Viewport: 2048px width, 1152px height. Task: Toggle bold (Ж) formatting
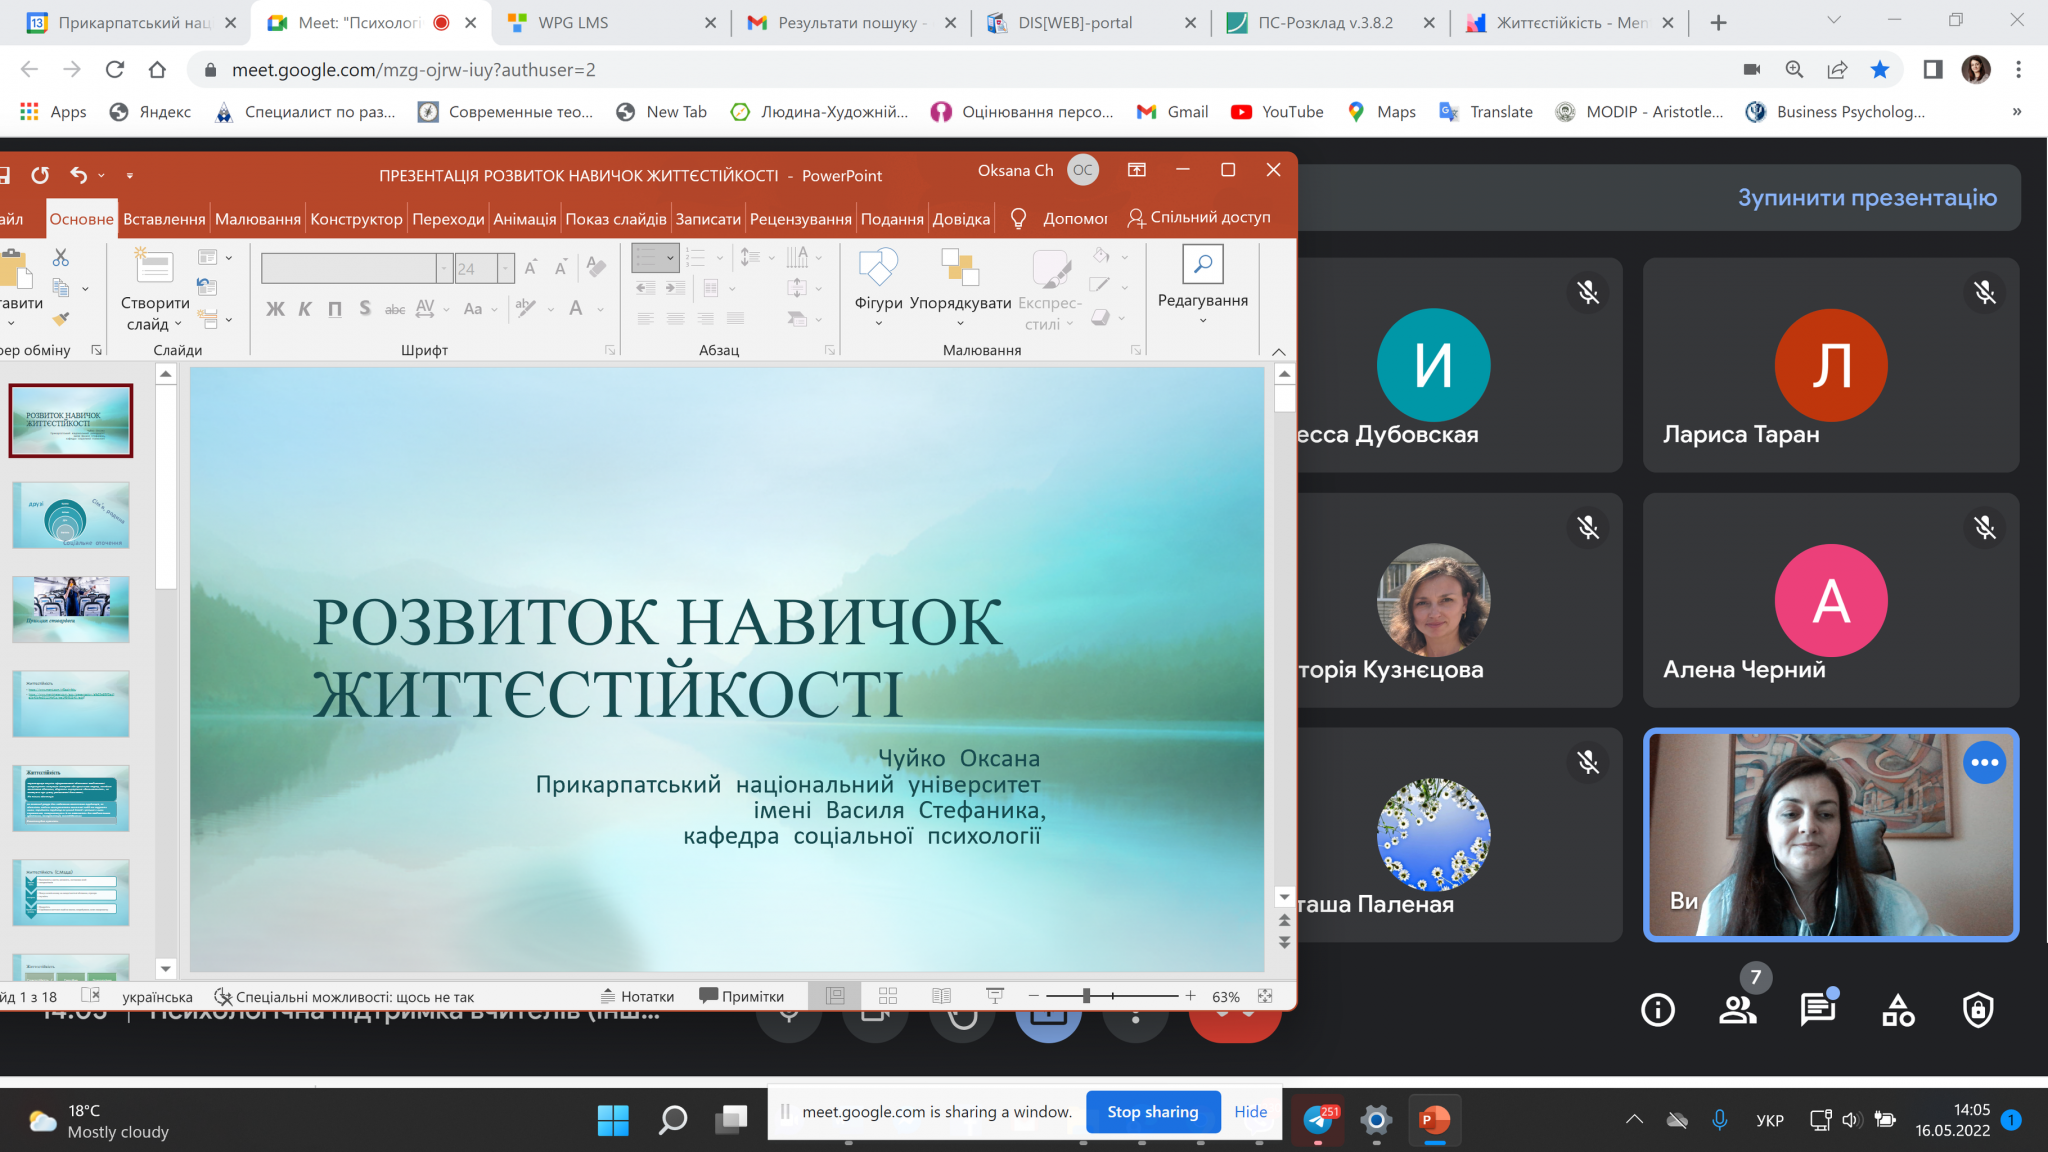275,309
